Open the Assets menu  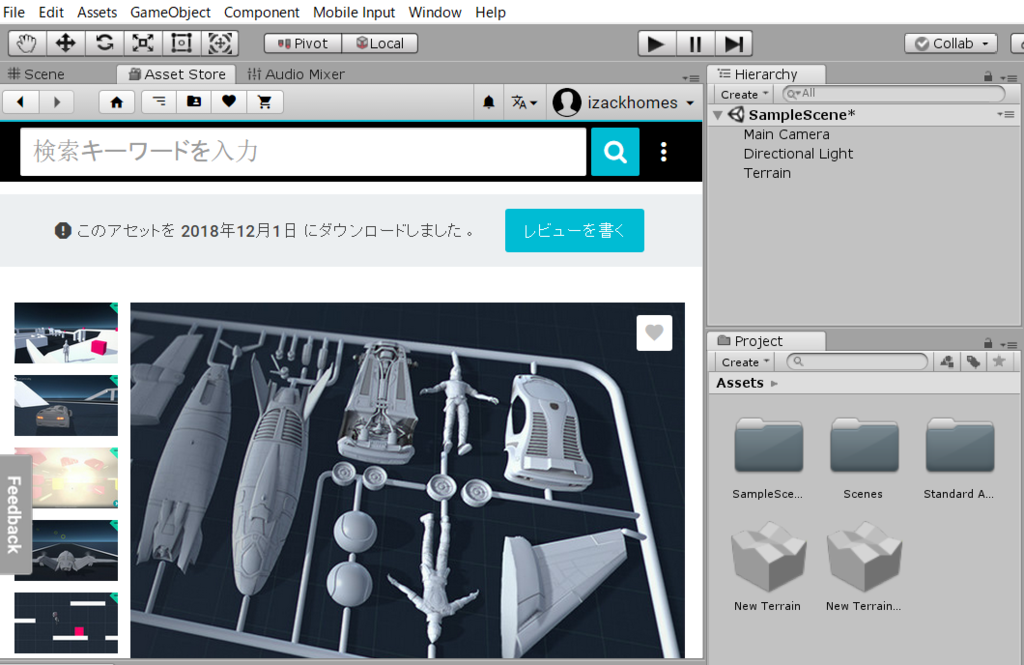97,12
